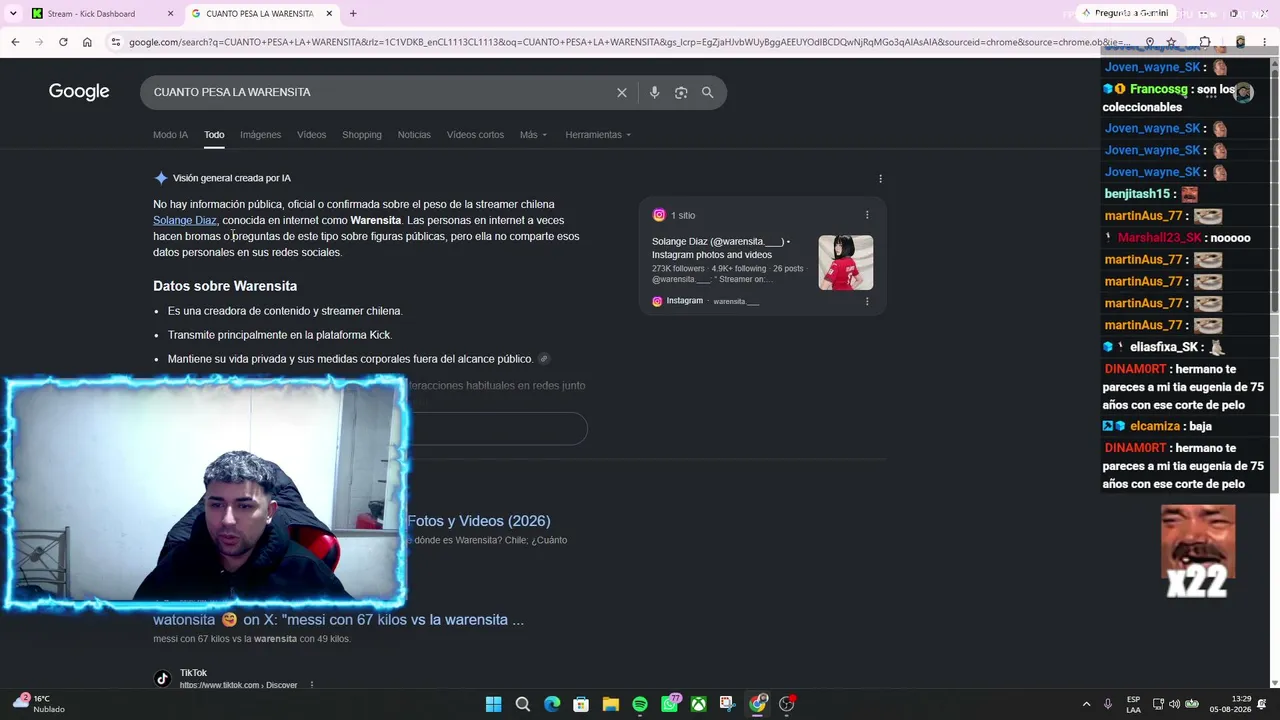Image resolution: width=1280 pixels, height=720 pixels.
Task: Open Windows taskbar search
Action: pos(522,704)
